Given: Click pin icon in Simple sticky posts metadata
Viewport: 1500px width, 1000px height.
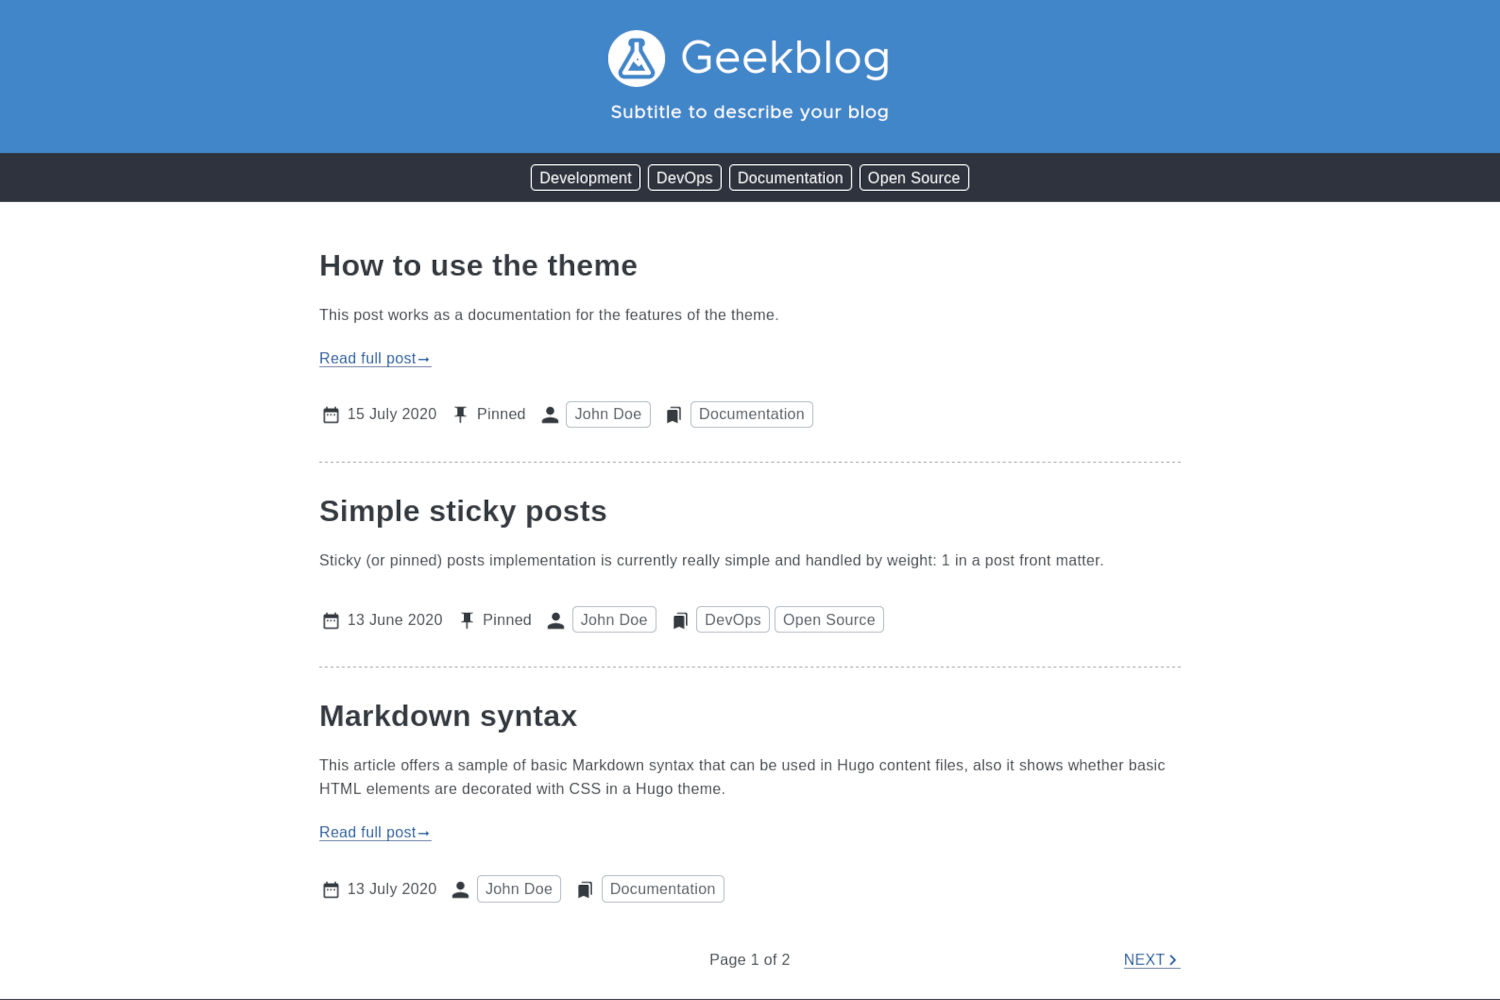Looking at the screenshot, I should pyautogui.click(x=466, y=621).
